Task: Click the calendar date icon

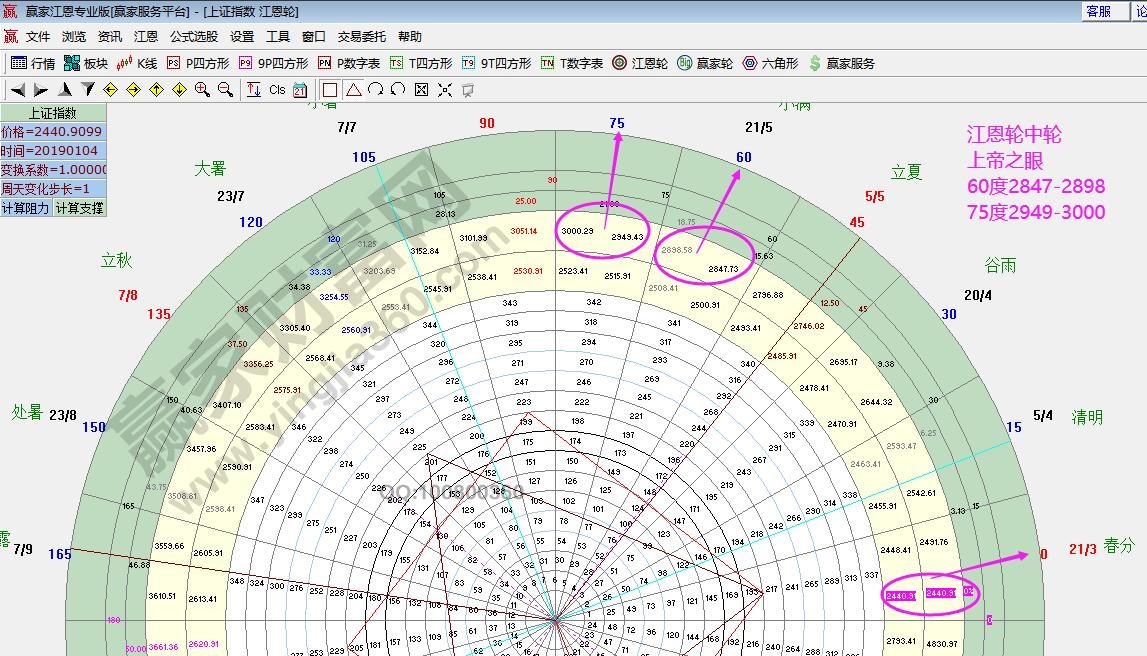Action: pos(302,89)
